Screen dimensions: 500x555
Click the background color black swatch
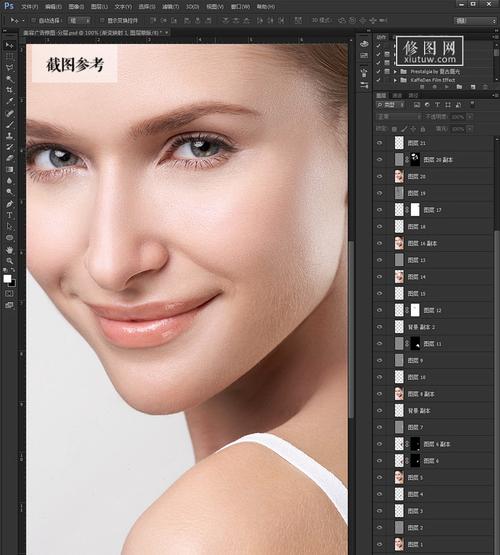pyautogui.click(x=13, y=284)
